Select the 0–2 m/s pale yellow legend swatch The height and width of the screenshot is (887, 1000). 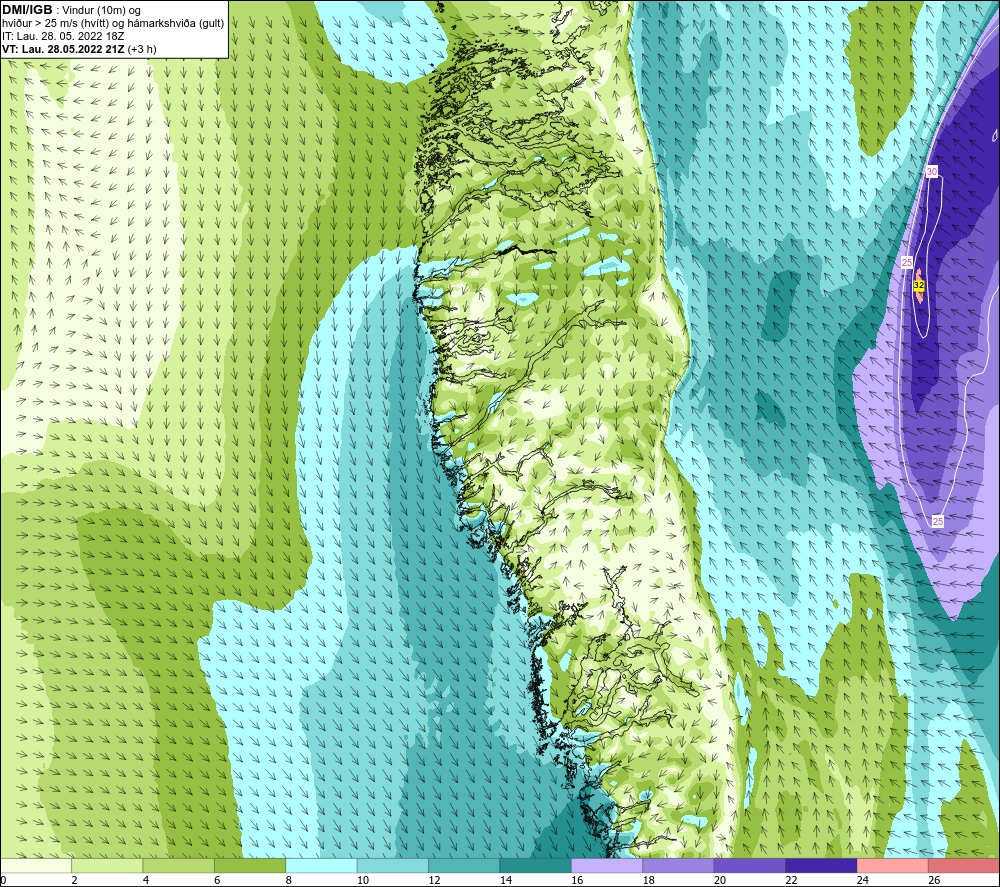(x=36, y=865)
